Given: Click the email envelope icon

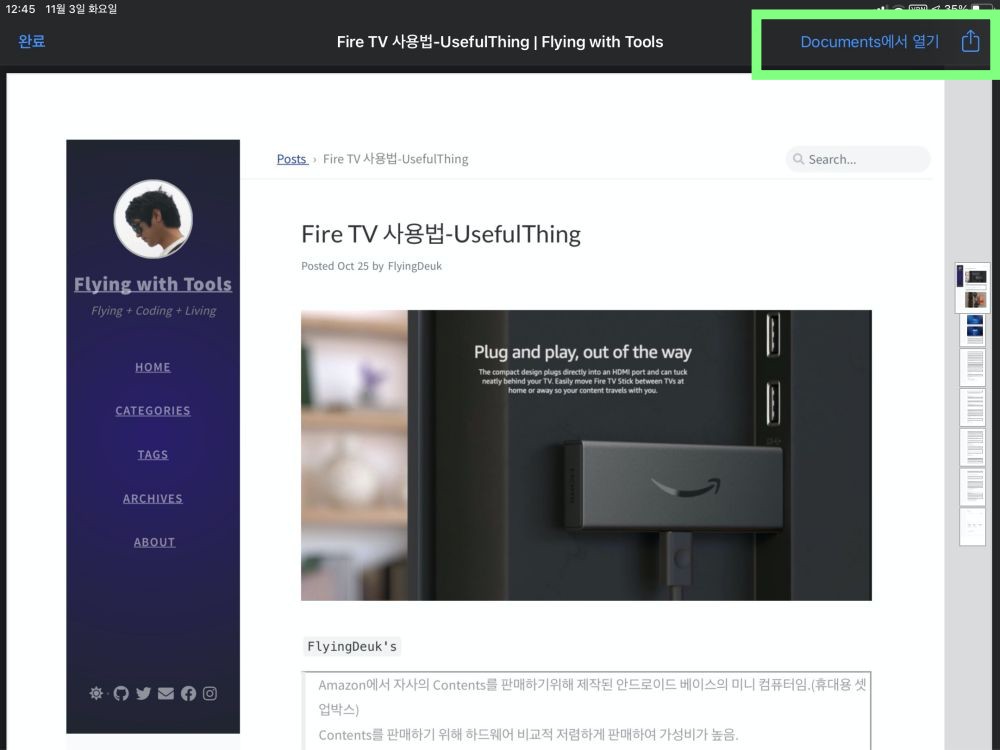Looking at the screenshot, I should [166, 693].
